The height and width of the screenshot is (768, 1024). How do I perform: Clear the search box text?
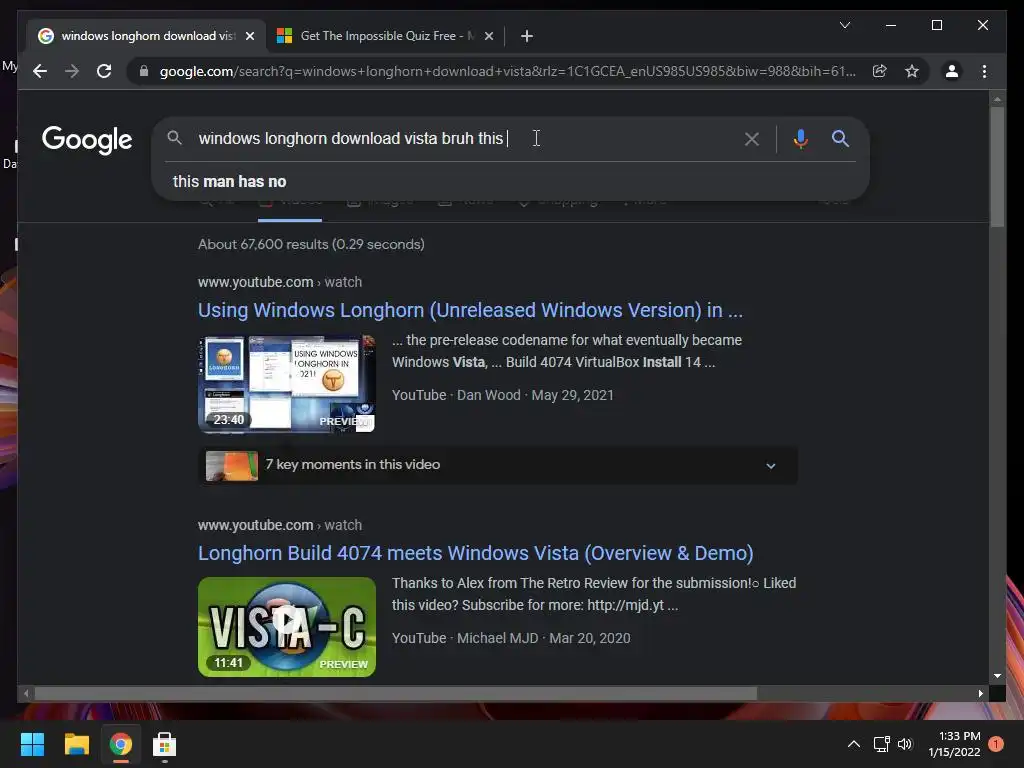point(752,138)
